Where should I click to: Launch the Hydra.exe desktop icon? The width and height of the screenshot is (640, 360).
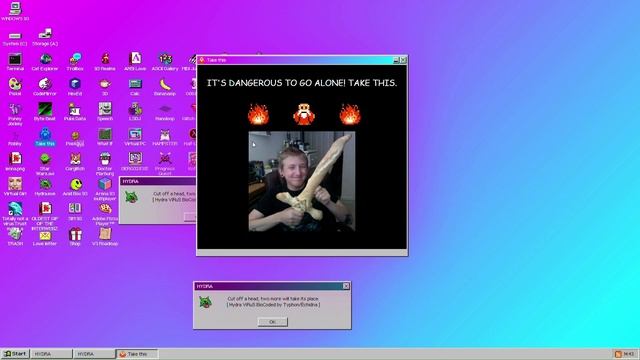tap(45, 187)
